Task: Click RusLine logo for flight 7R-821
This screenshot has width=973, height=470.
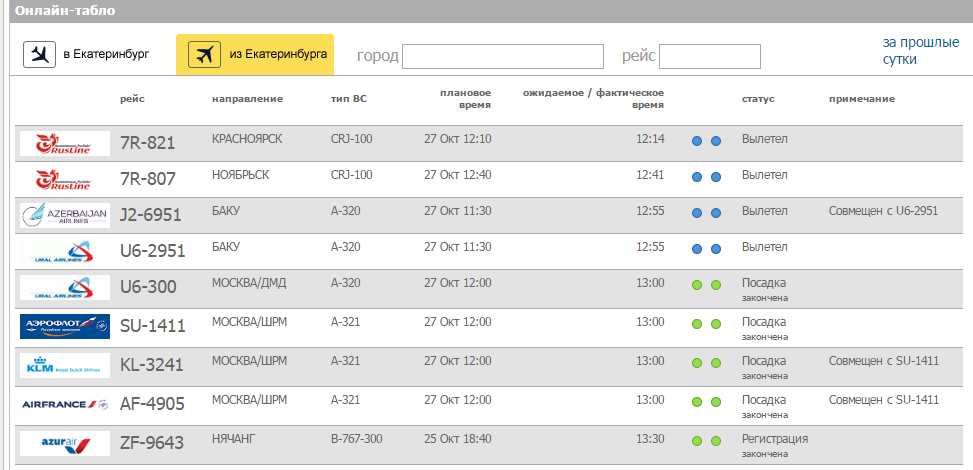Action: click(64, 143)
